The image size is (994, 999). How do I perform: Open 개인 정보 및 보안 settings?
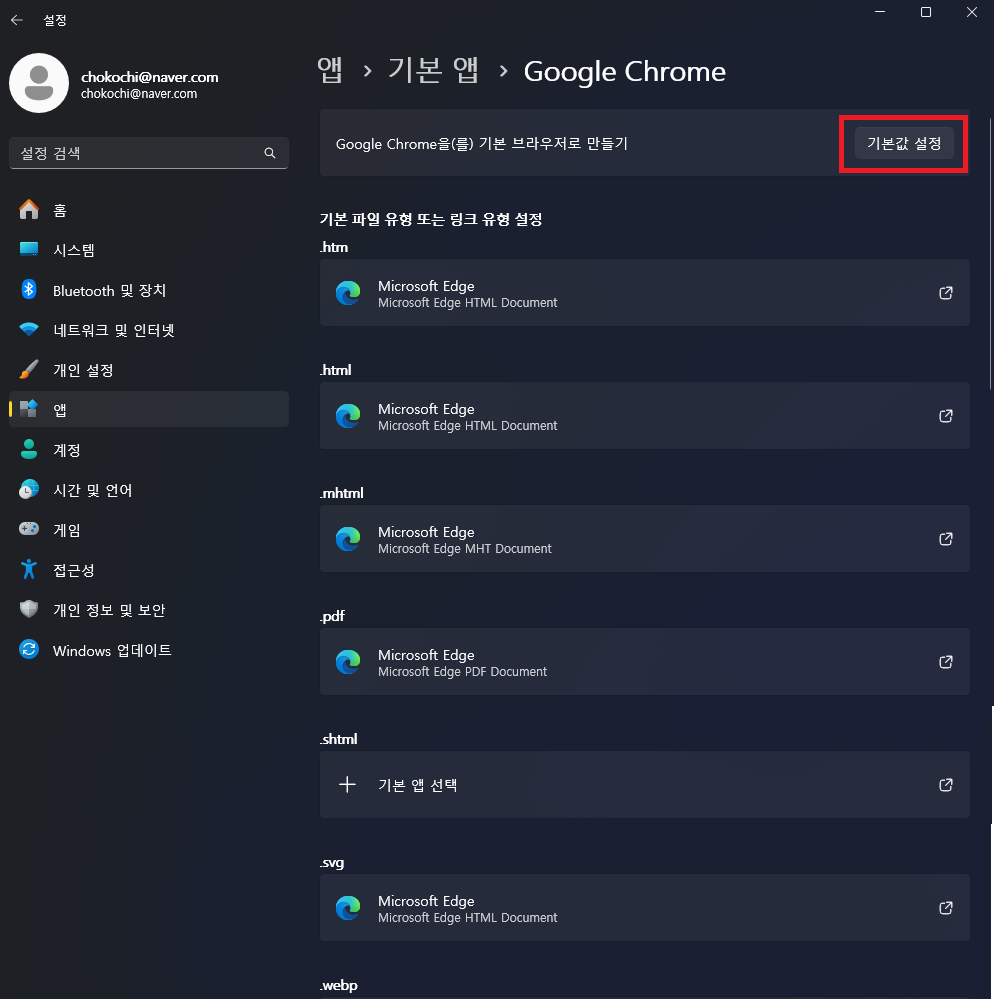click(x=148, y=610)
